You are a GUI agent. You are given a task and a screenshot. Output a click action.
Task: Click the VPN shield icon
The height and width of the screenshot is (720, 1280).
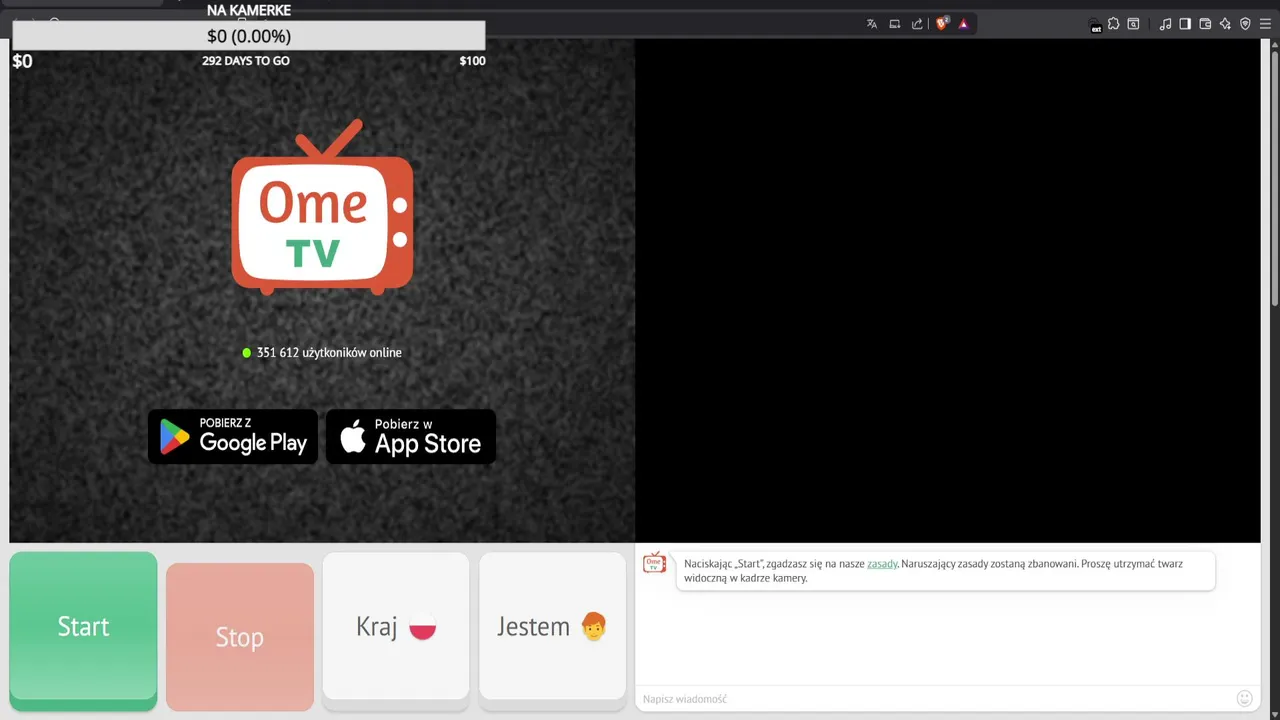(1245, 24)
